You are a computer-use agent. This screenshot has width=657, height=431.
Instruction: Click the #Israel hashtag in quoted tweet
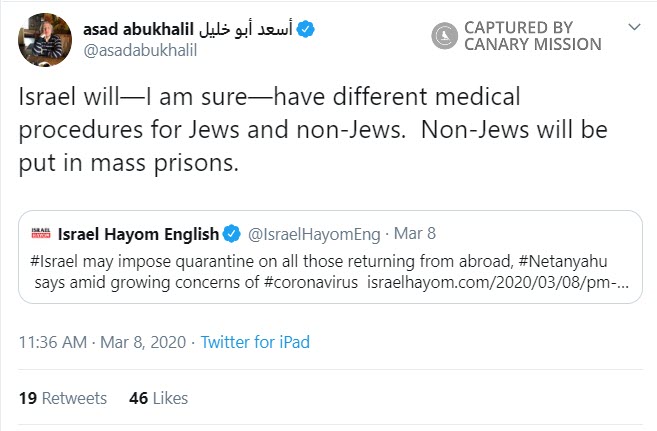click(57, 261)
